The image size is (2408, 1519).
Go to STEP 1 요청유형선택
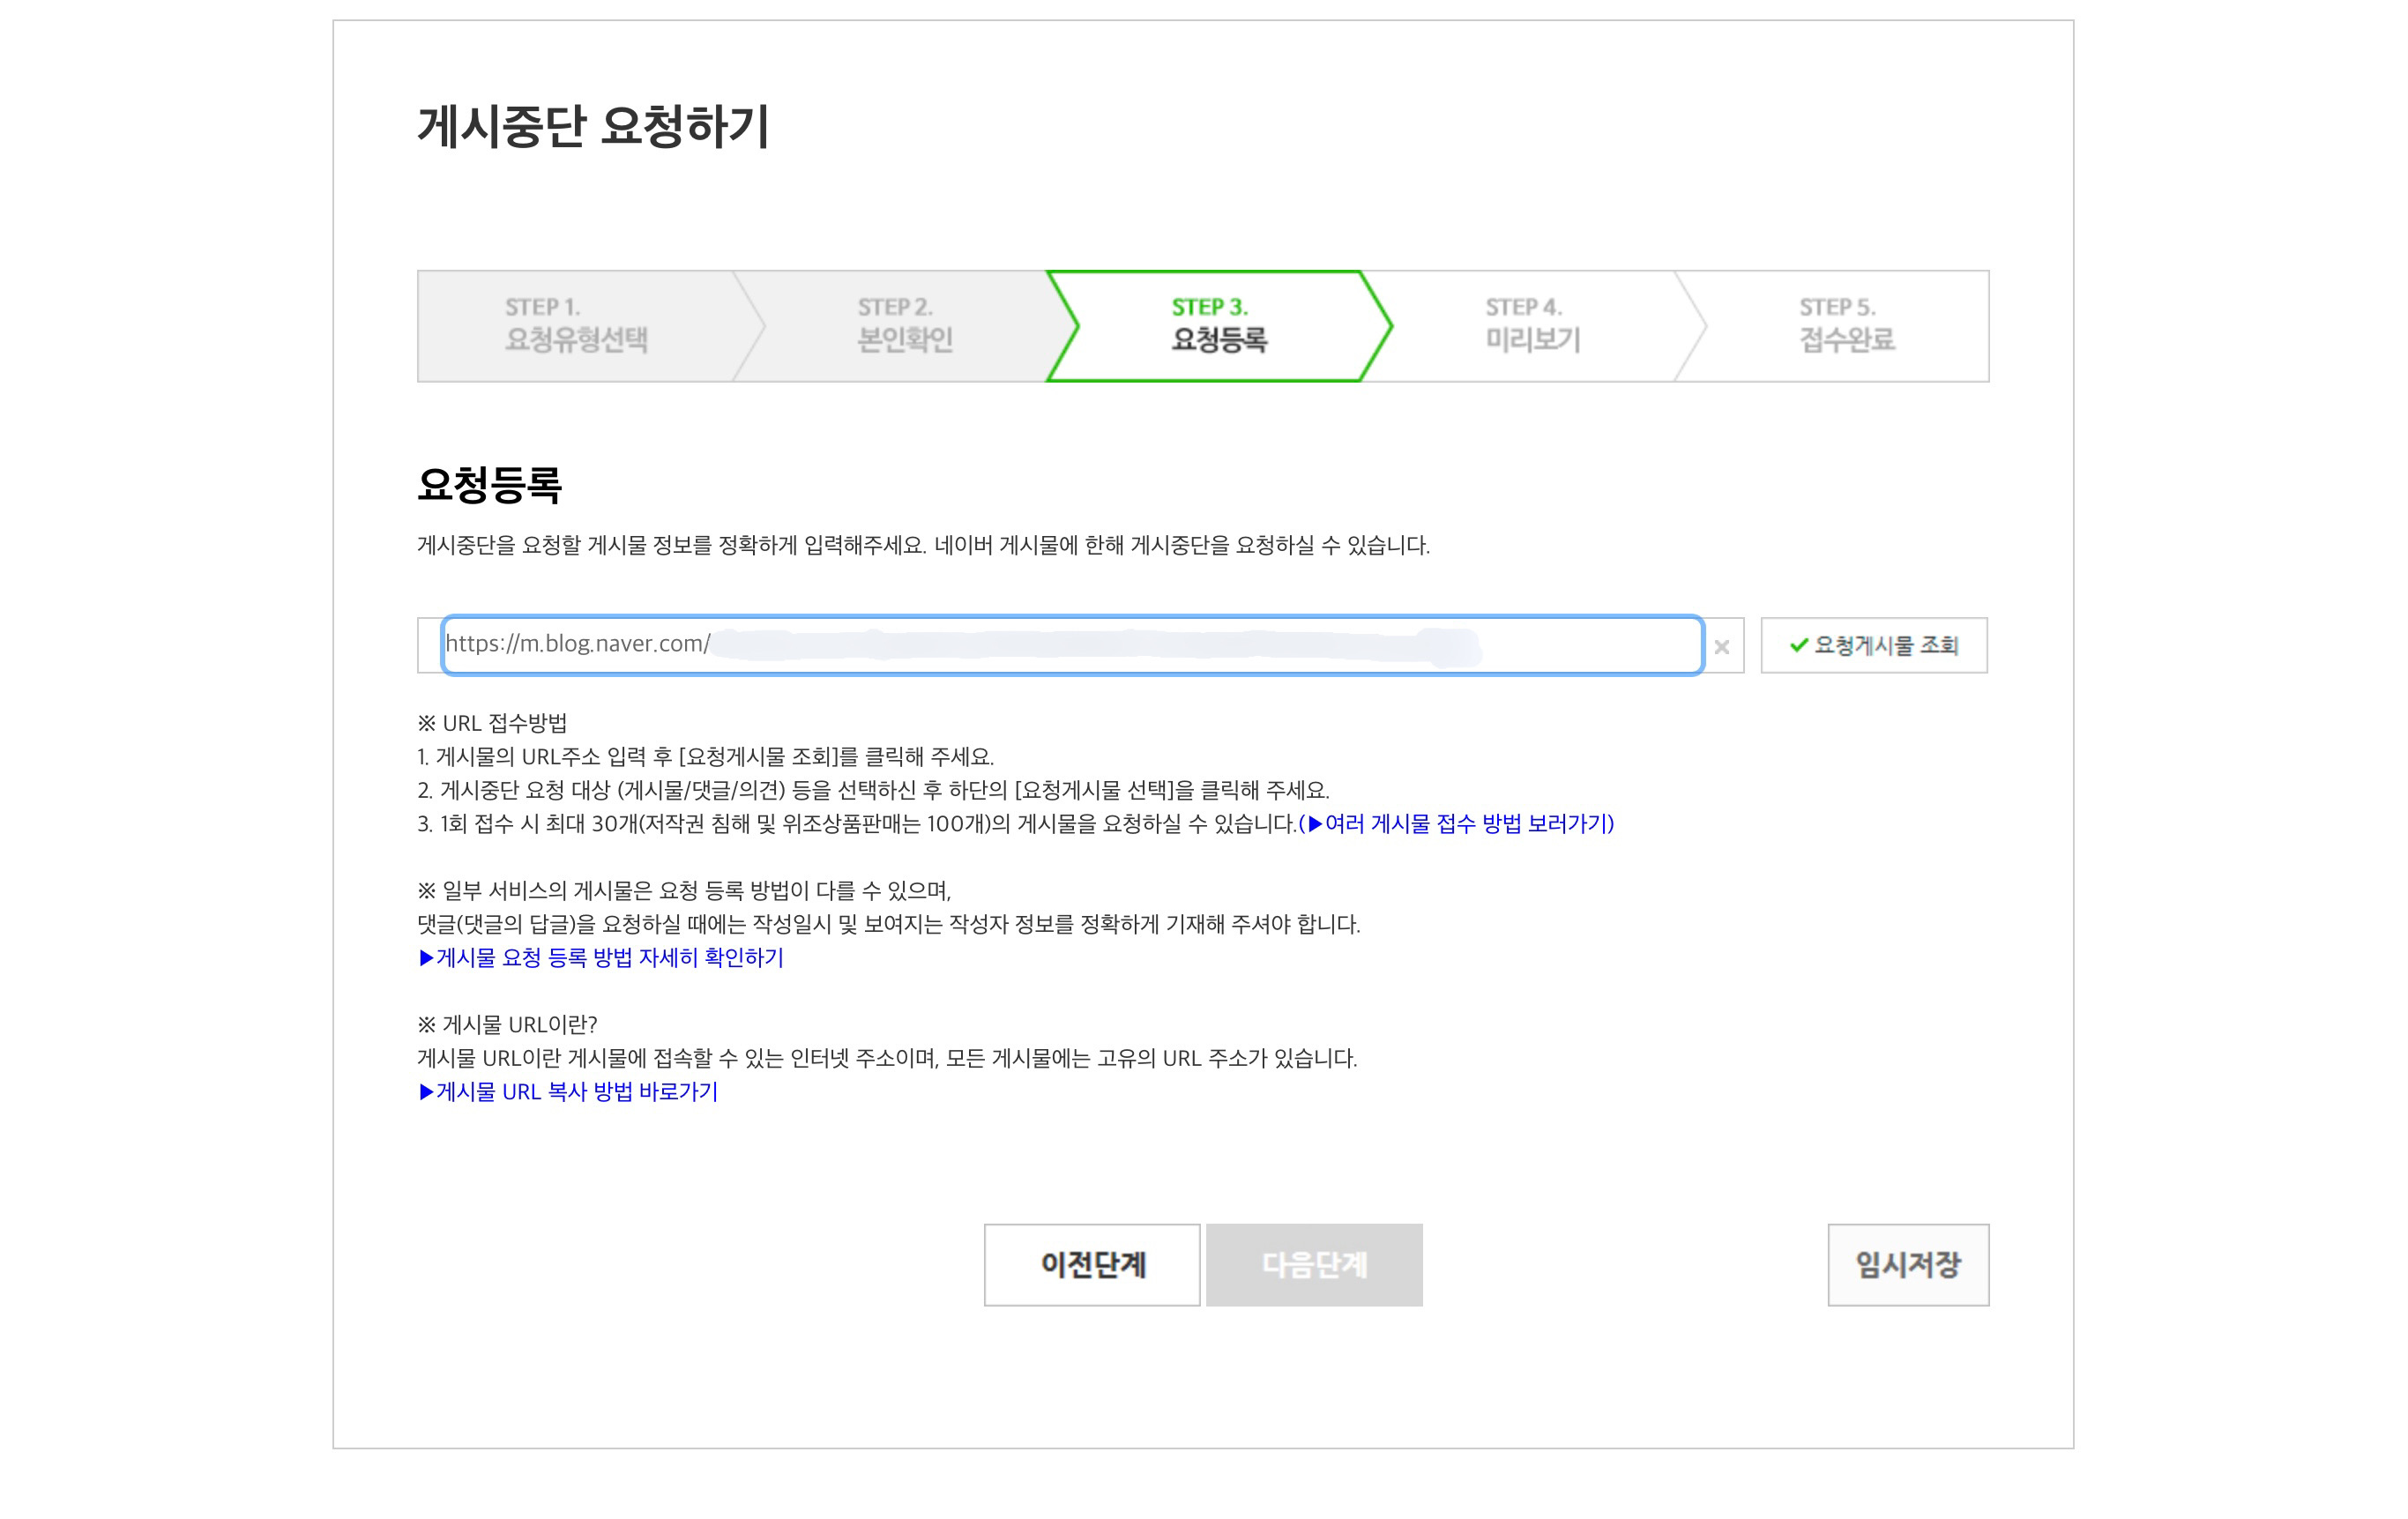576,325
